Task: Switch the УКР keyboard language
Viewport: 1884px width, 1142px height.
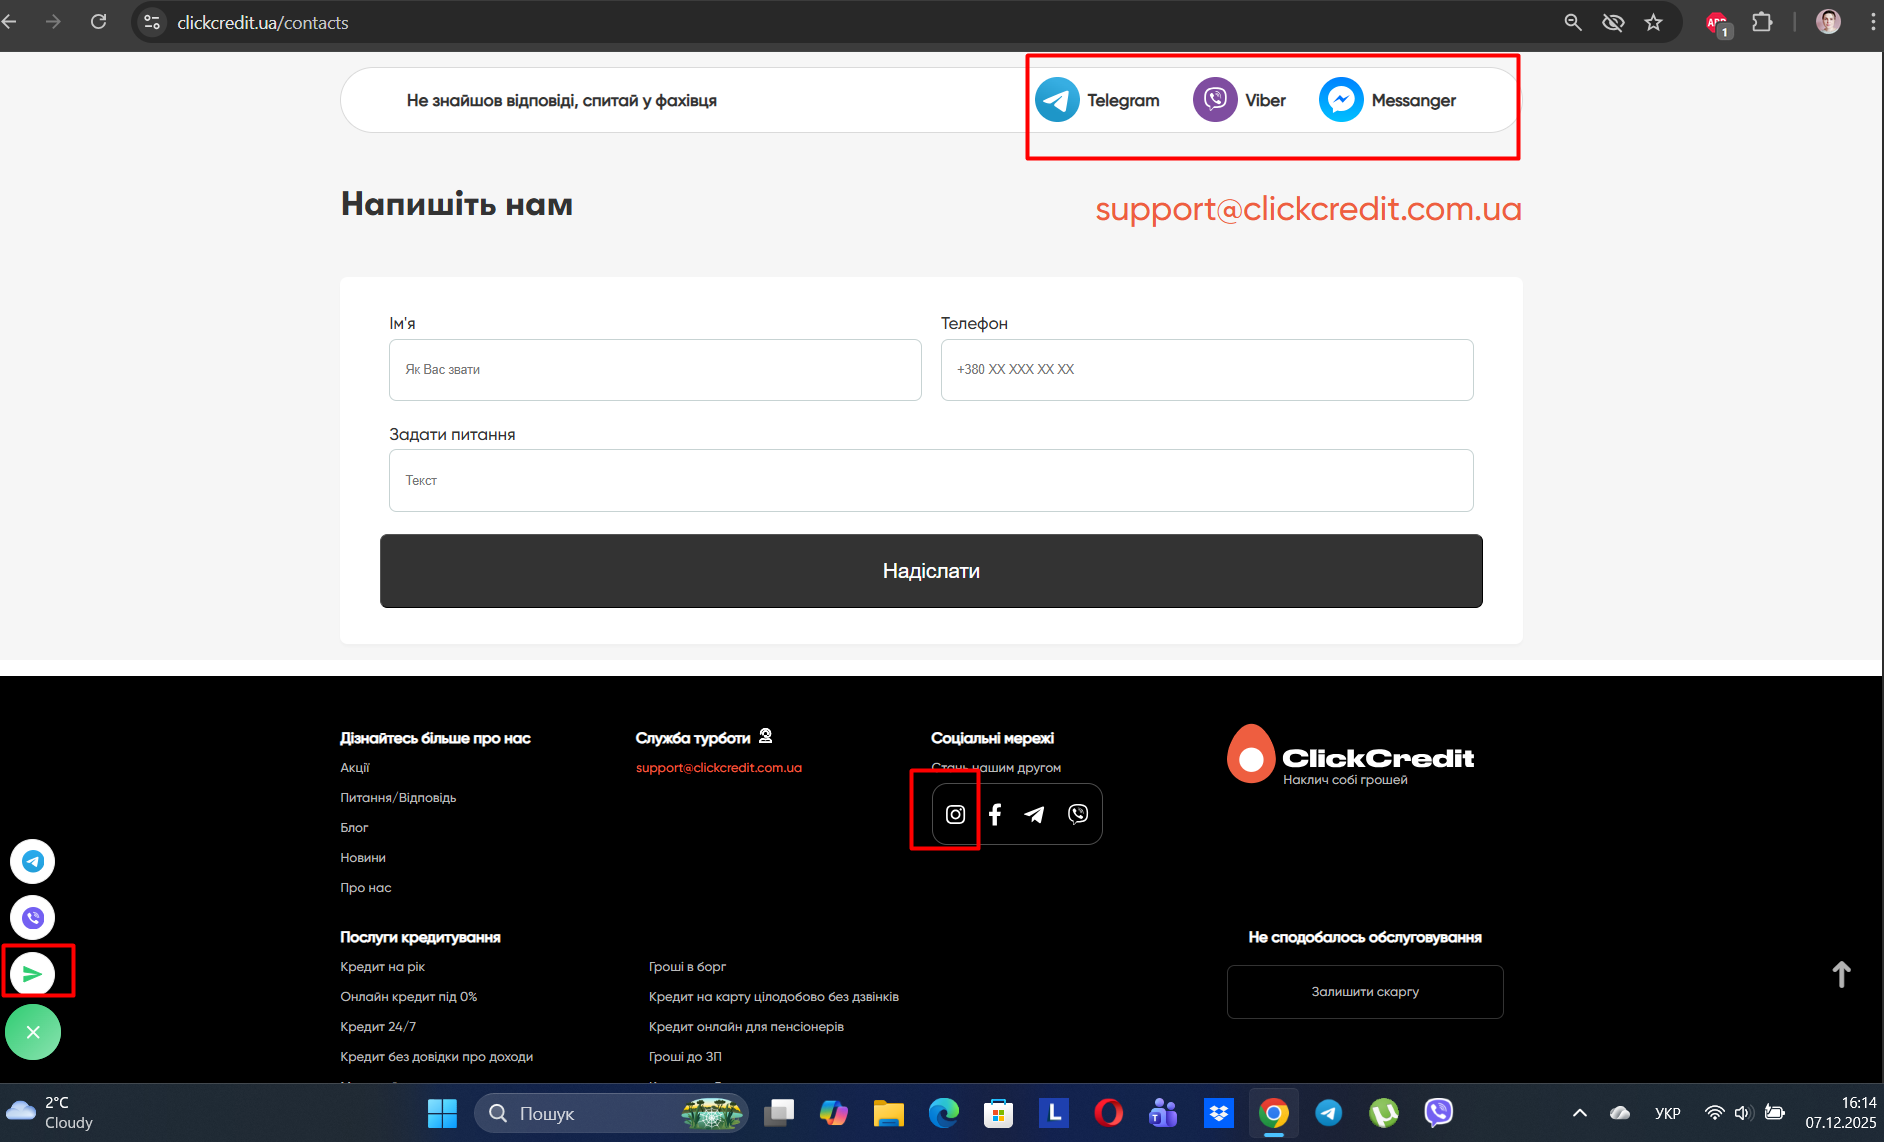Action: pos(1667,1113)
